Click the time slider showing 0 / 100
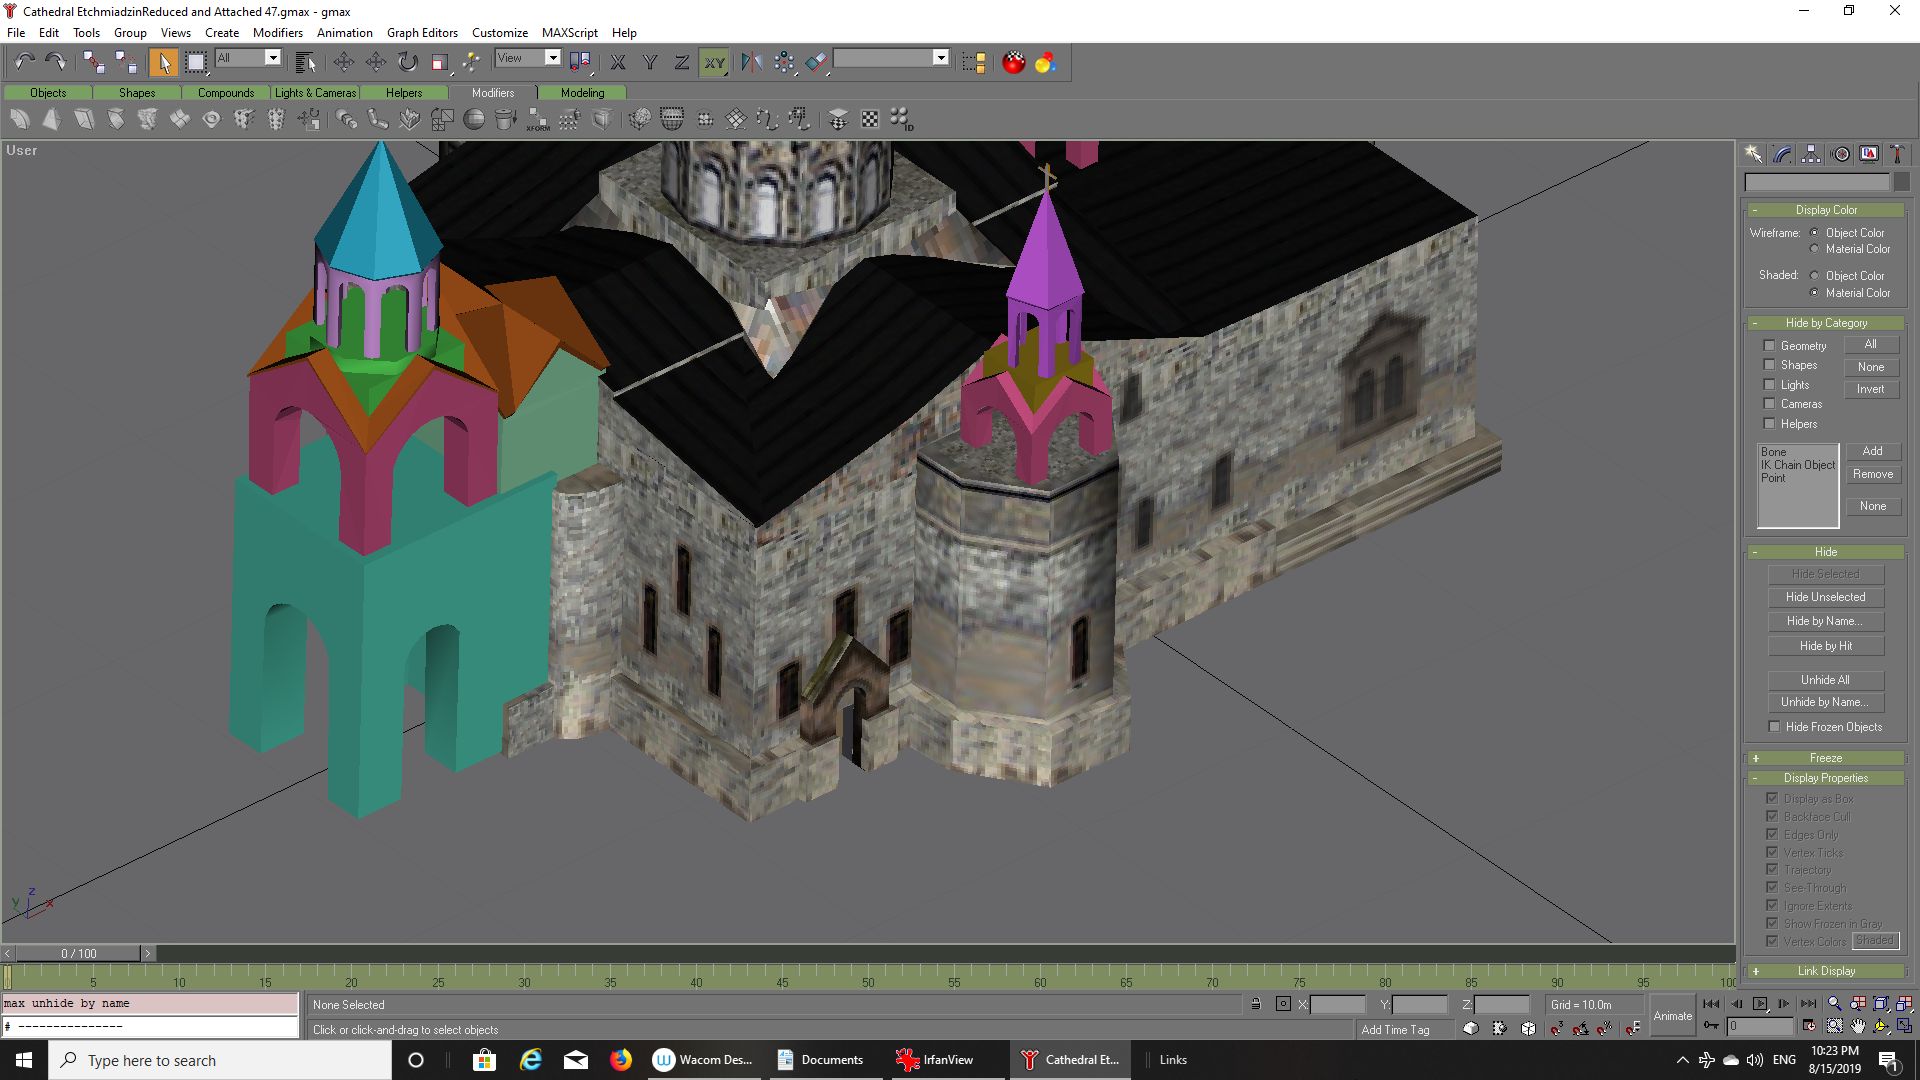 (x=79, y=953)
